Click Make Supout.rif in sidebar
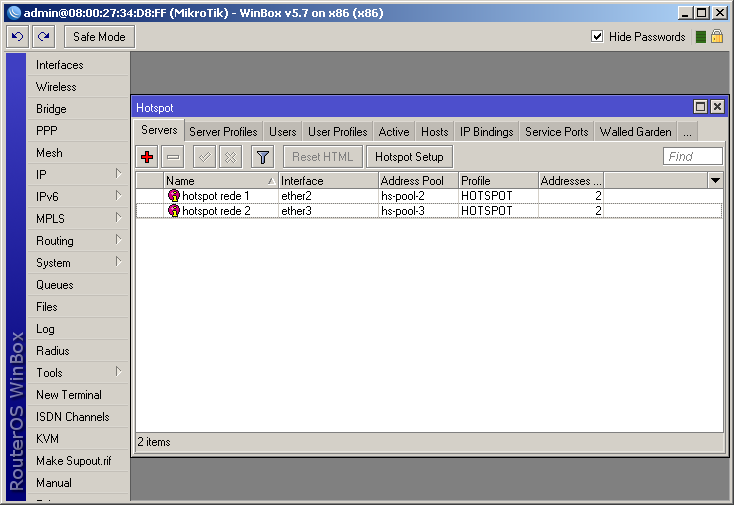The width and height of the screenshot is (734, 505). [x=78, y=461]
